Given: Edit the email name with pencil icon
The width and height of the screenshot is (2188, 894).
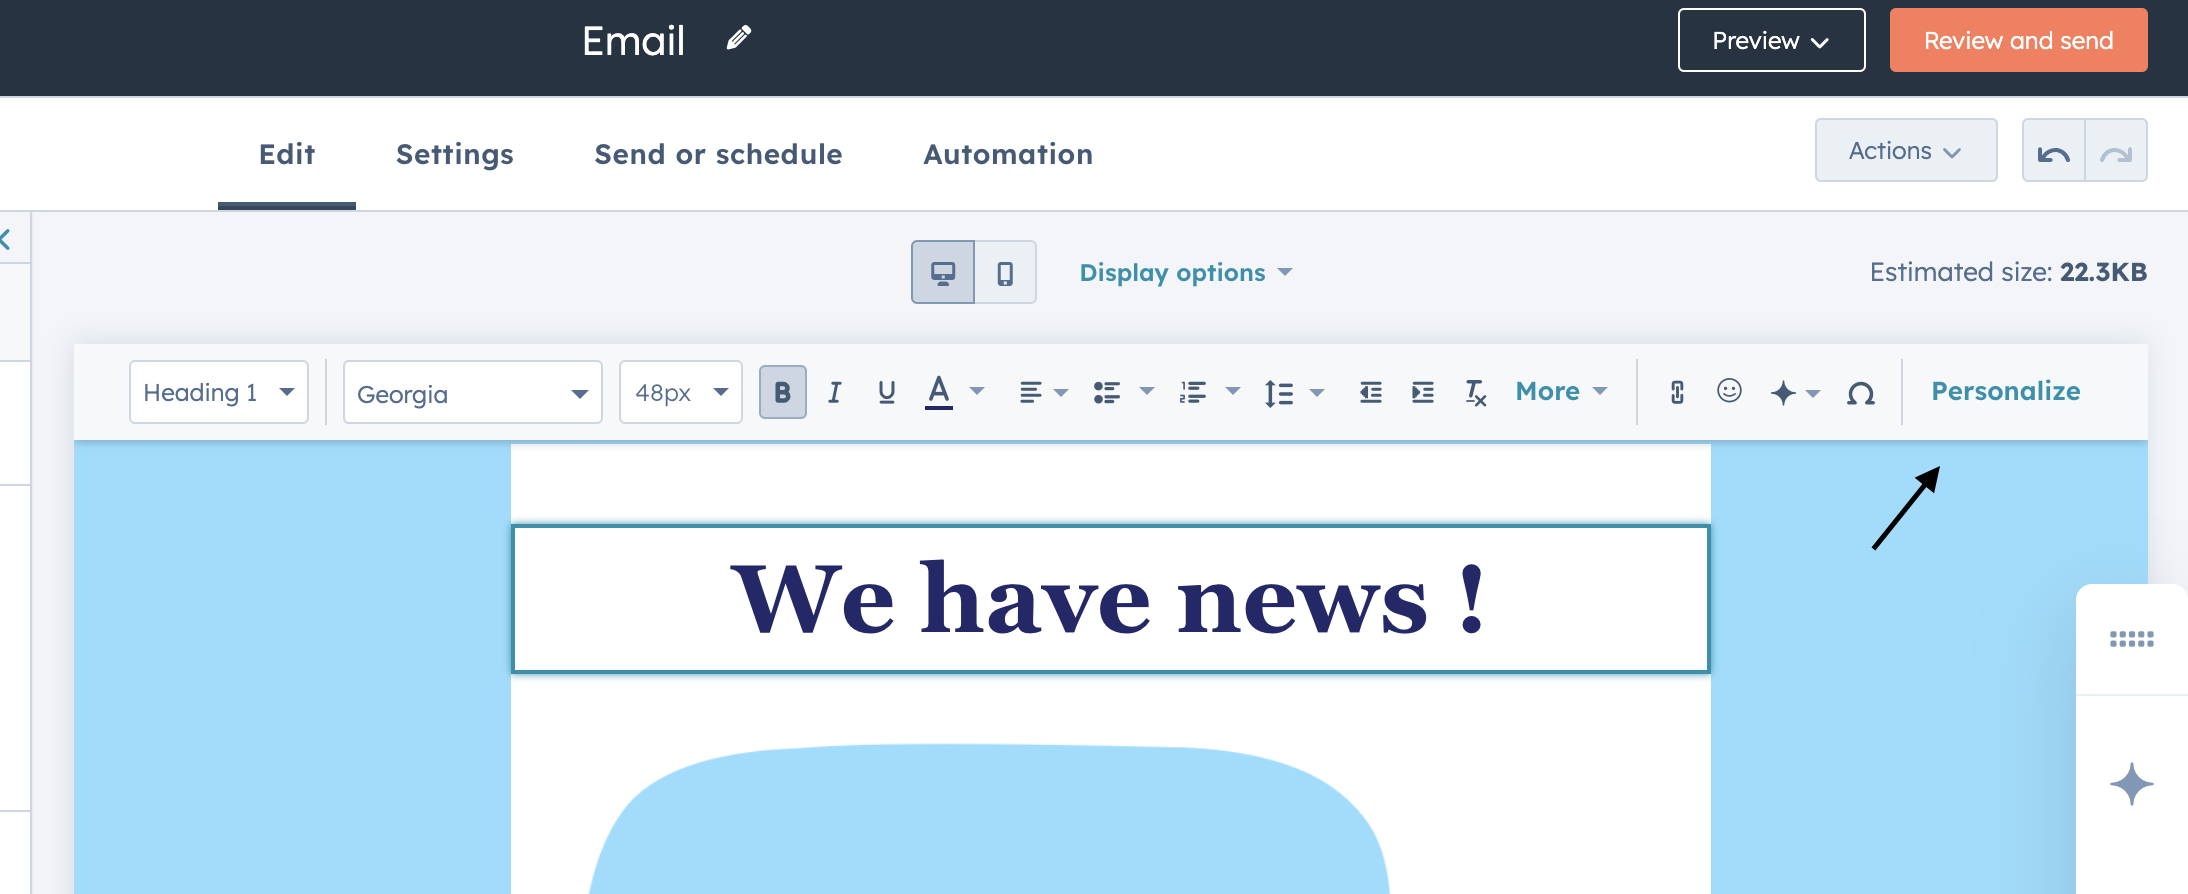Looking at the screenshot, I should [739, 39].
